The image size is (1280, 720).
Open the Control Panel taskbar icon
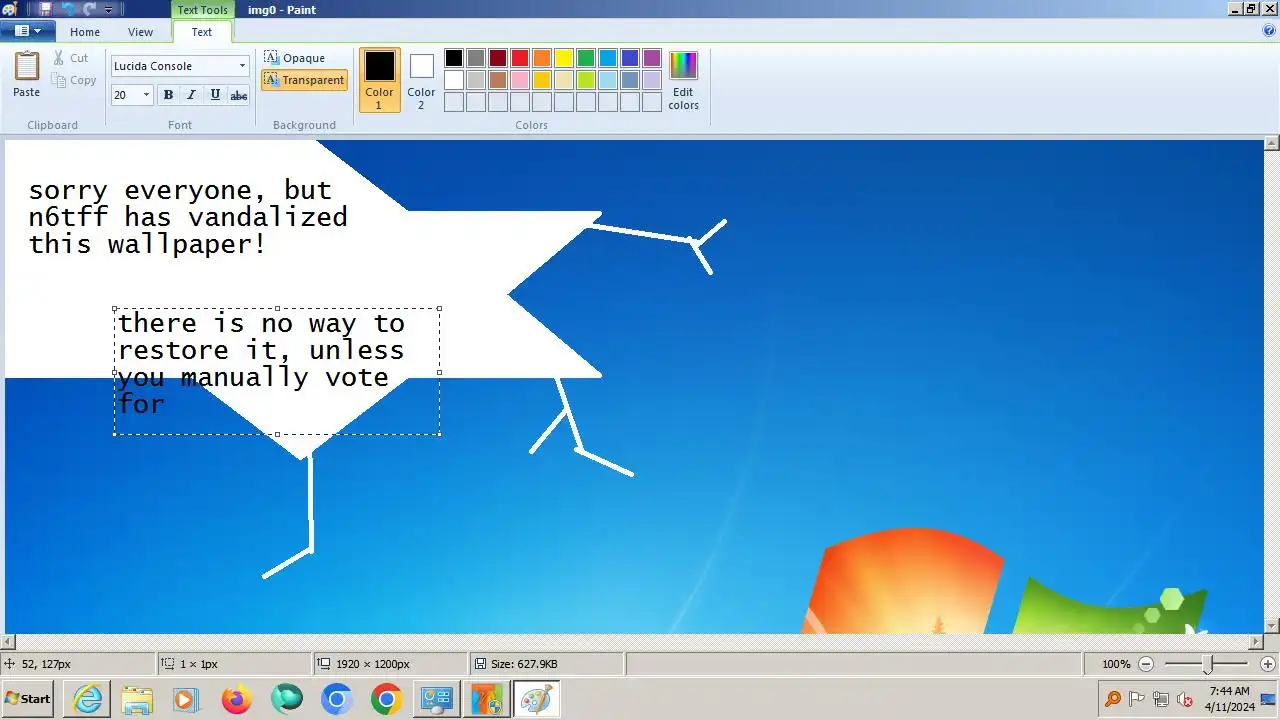point(437,699)
